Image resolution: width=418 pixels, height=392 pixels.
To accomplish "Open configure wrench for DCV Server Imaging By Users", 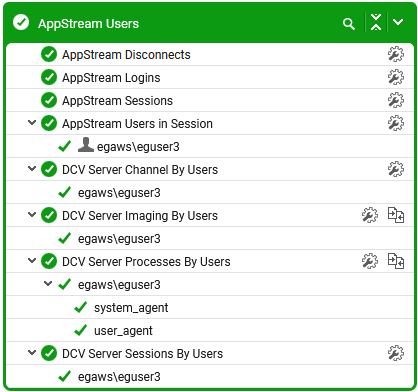I will [x=370, y=215].
